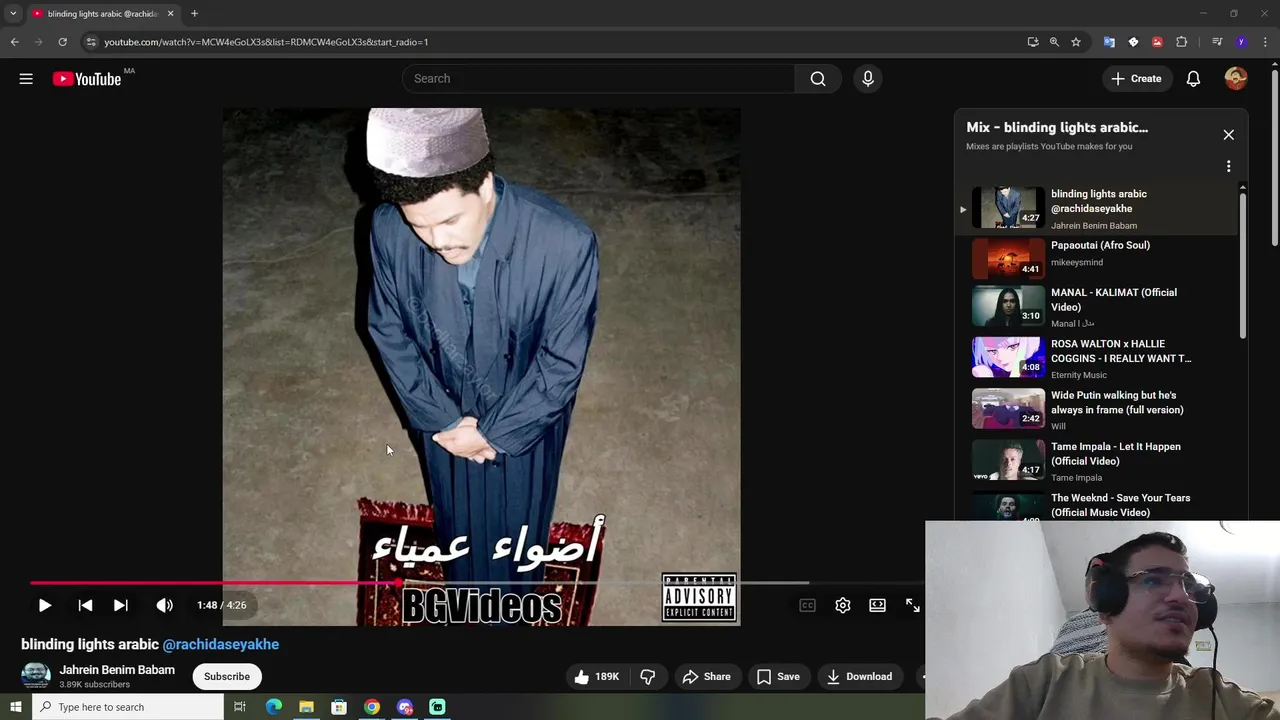Start voice search with microphone
This screenshot has height=720, width=1280.
868,79
